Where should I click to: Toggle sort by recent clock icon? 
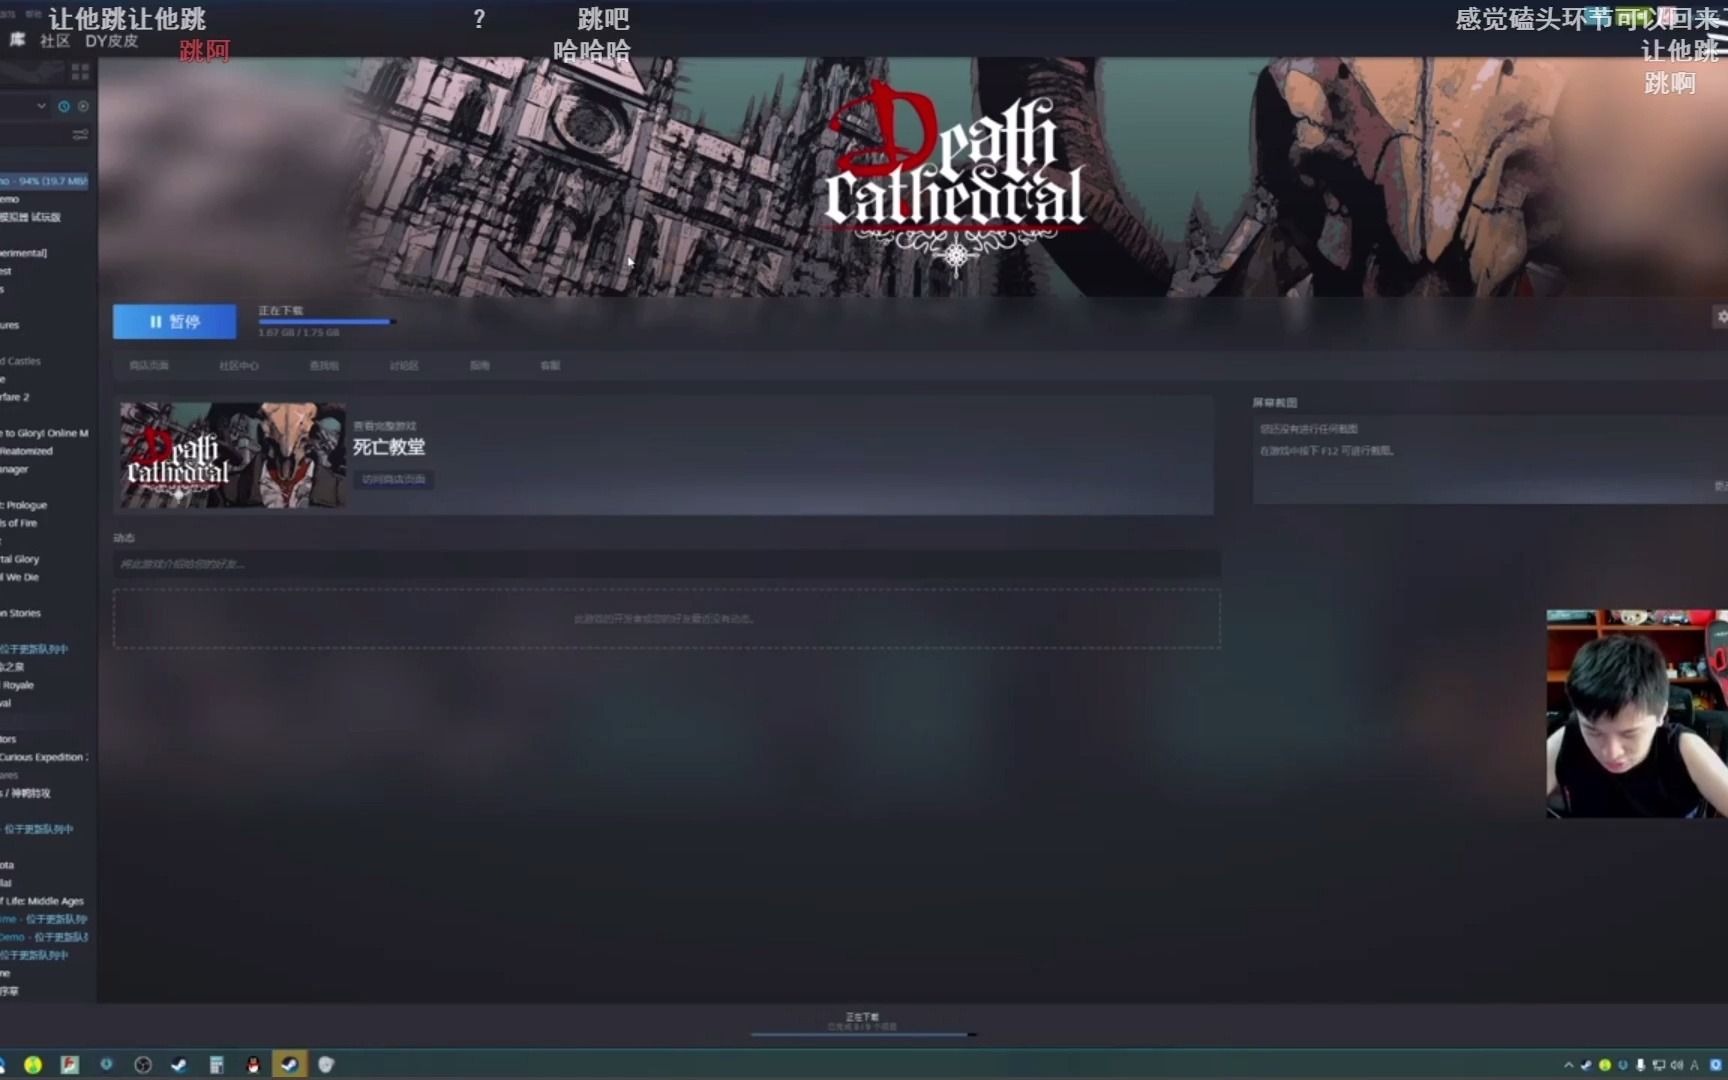64,106
